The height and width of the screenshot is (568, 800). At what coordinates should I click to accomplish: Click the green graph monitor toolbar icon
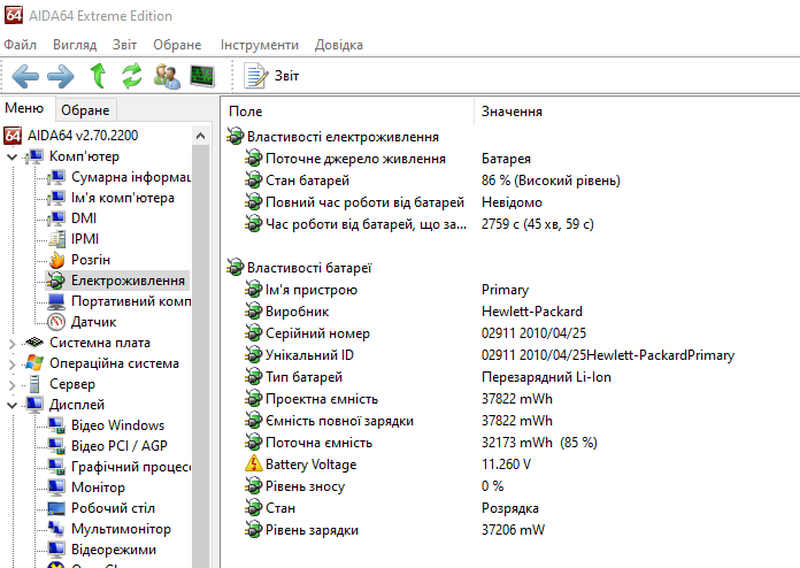[x=203, y=75]
